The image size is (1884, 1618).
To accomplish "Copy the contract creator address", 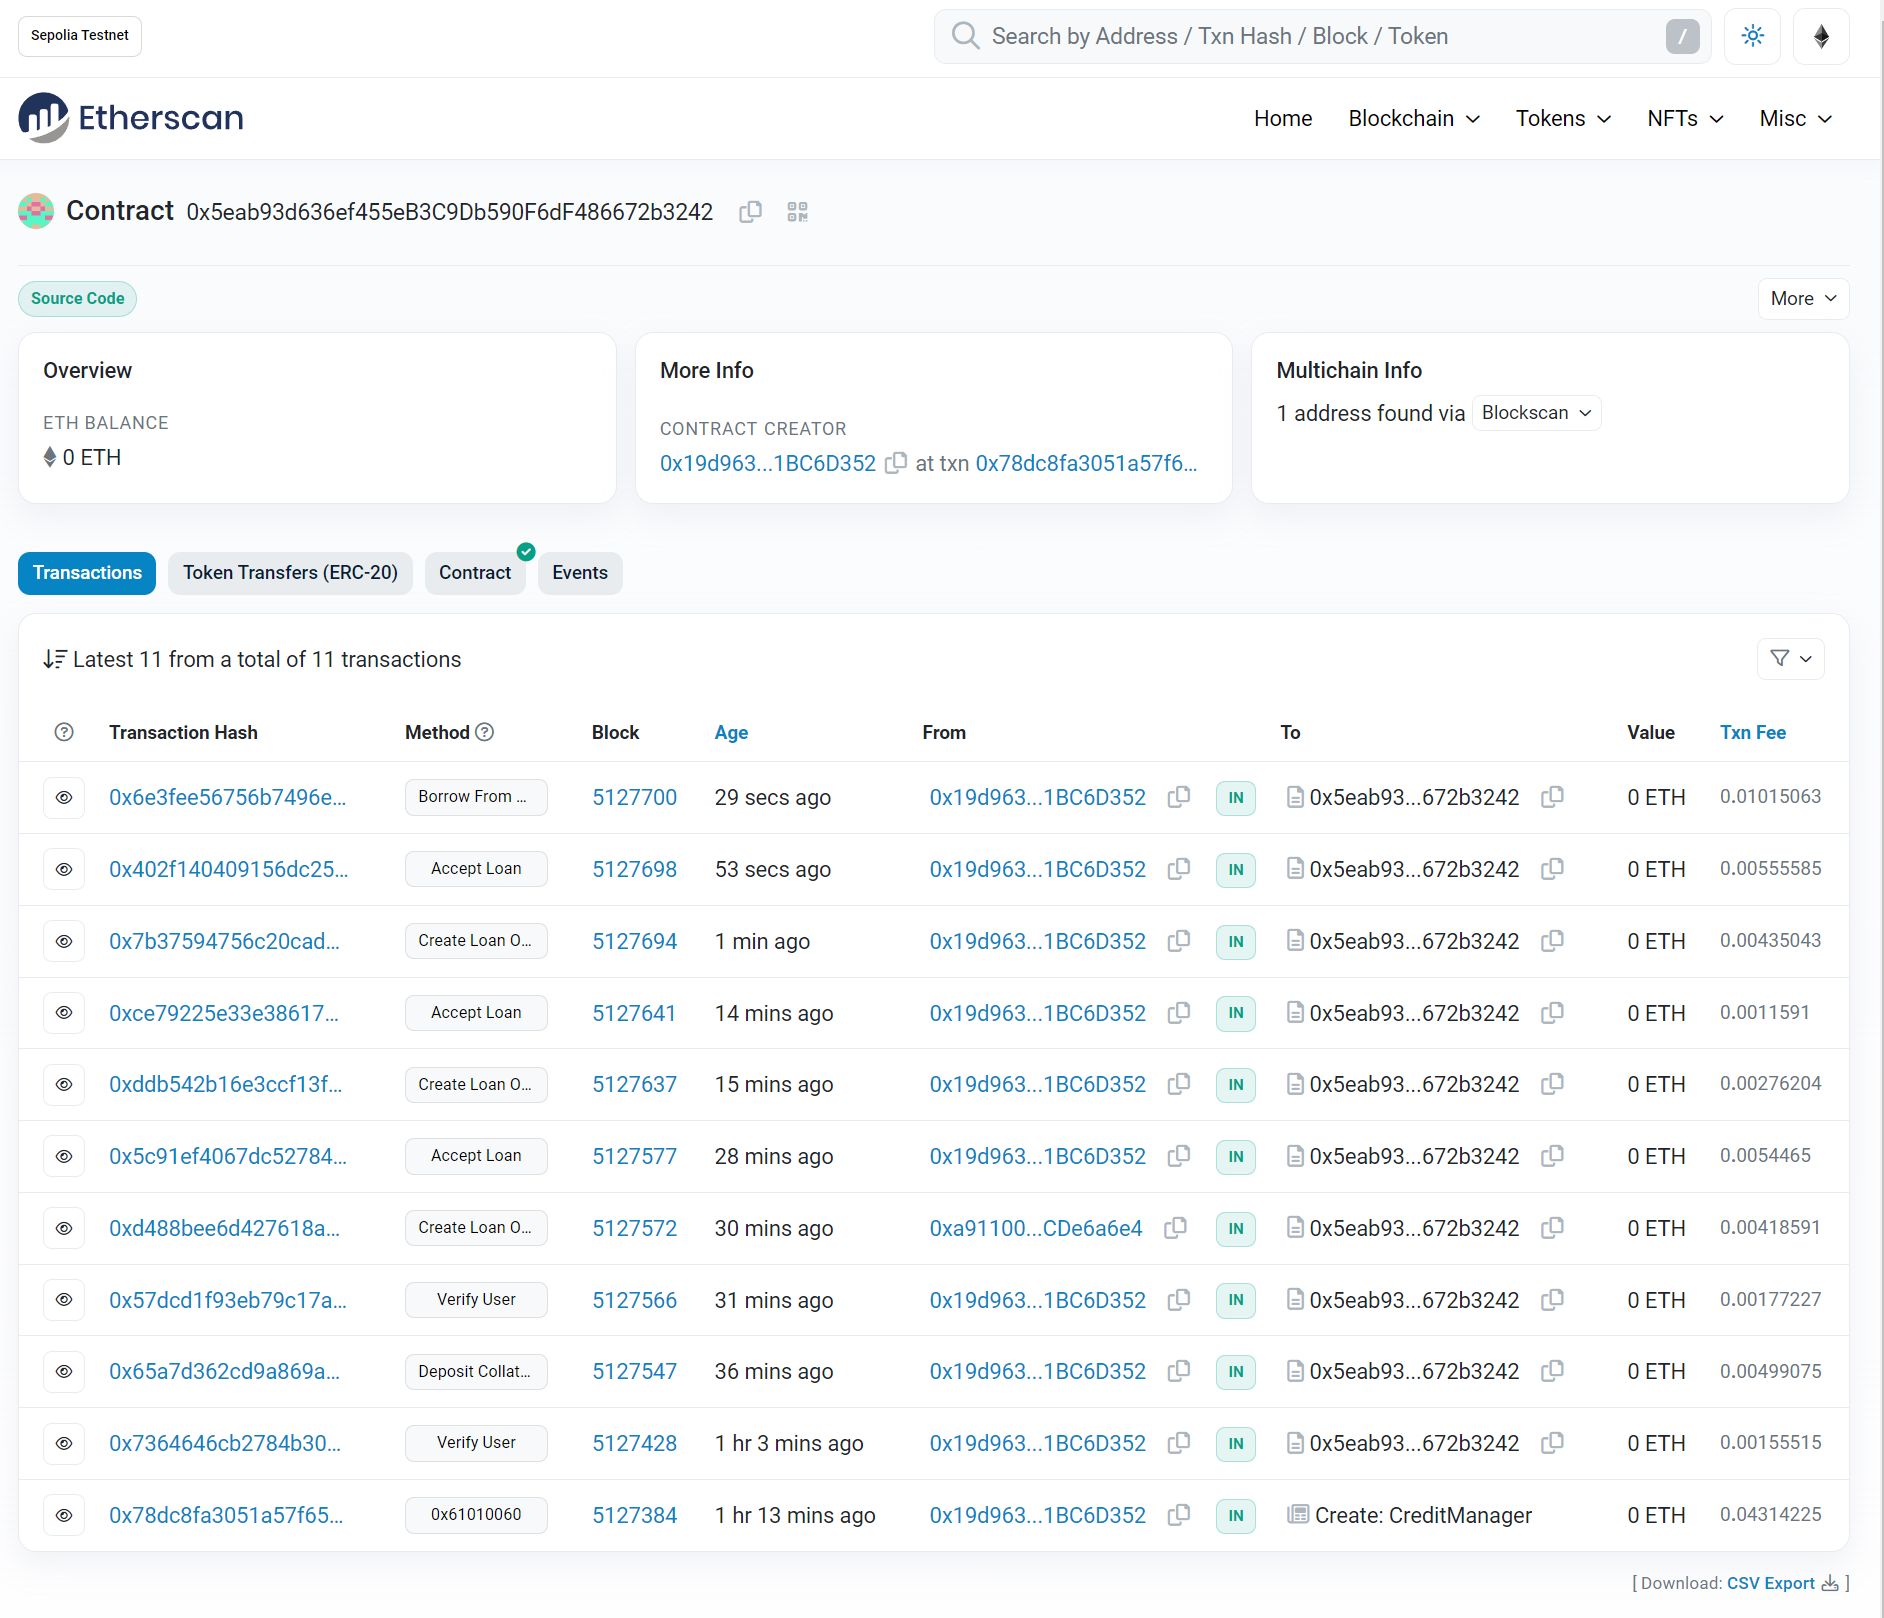I will tap(896, 463).
